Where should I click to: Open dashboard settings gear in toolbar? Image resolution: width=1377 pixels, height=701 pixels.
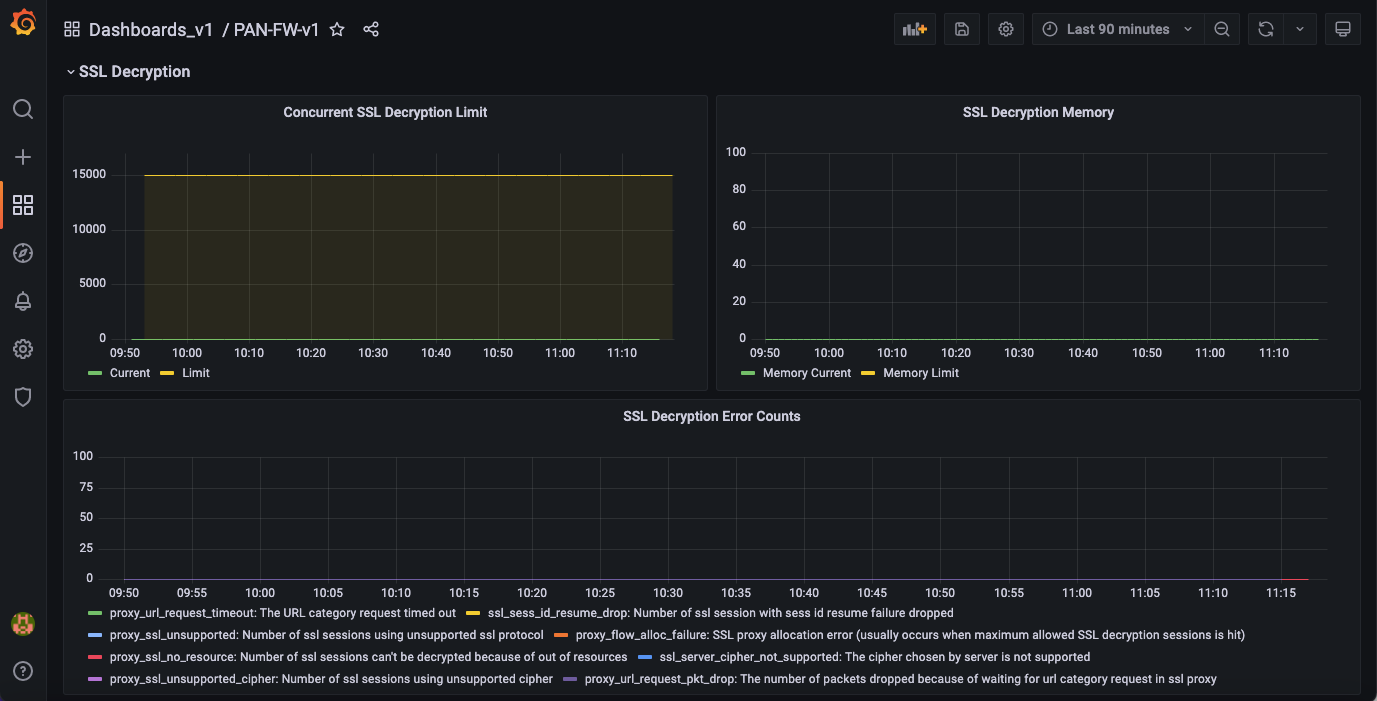pos(1006,29)
